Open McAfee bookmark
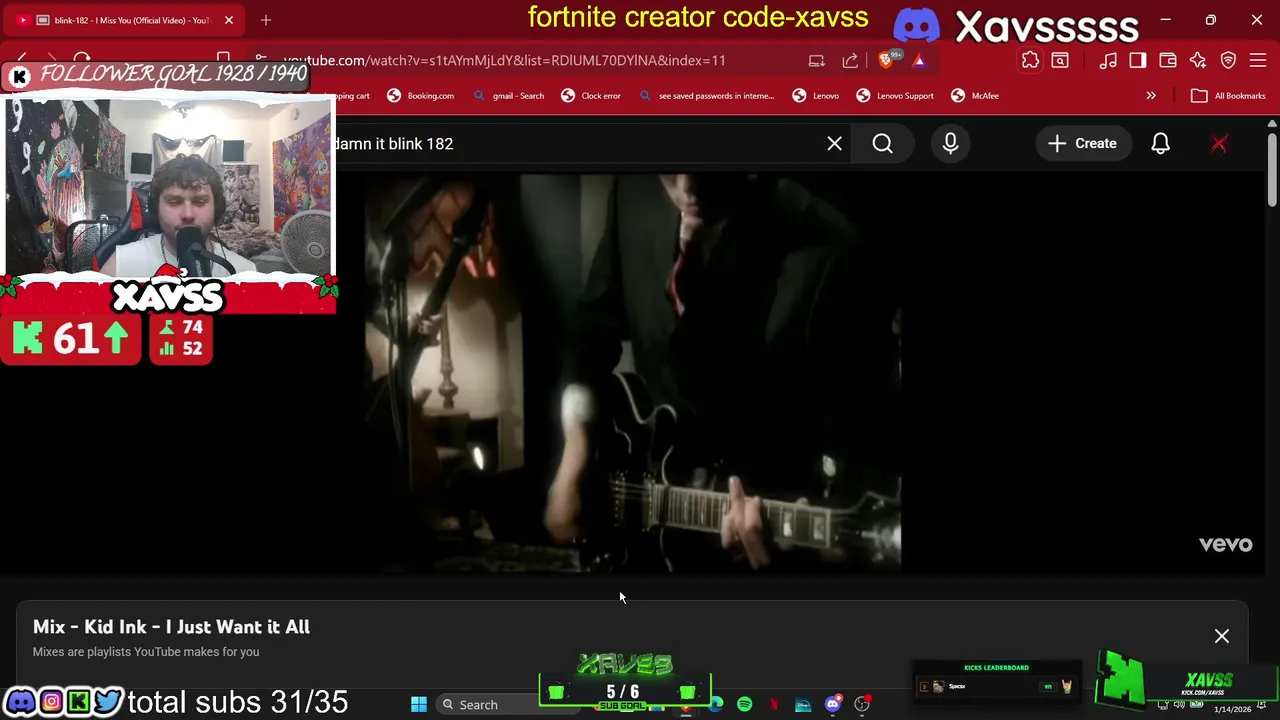The height and width of the screenshot is (720, 1280). click(x=975, y=96)
